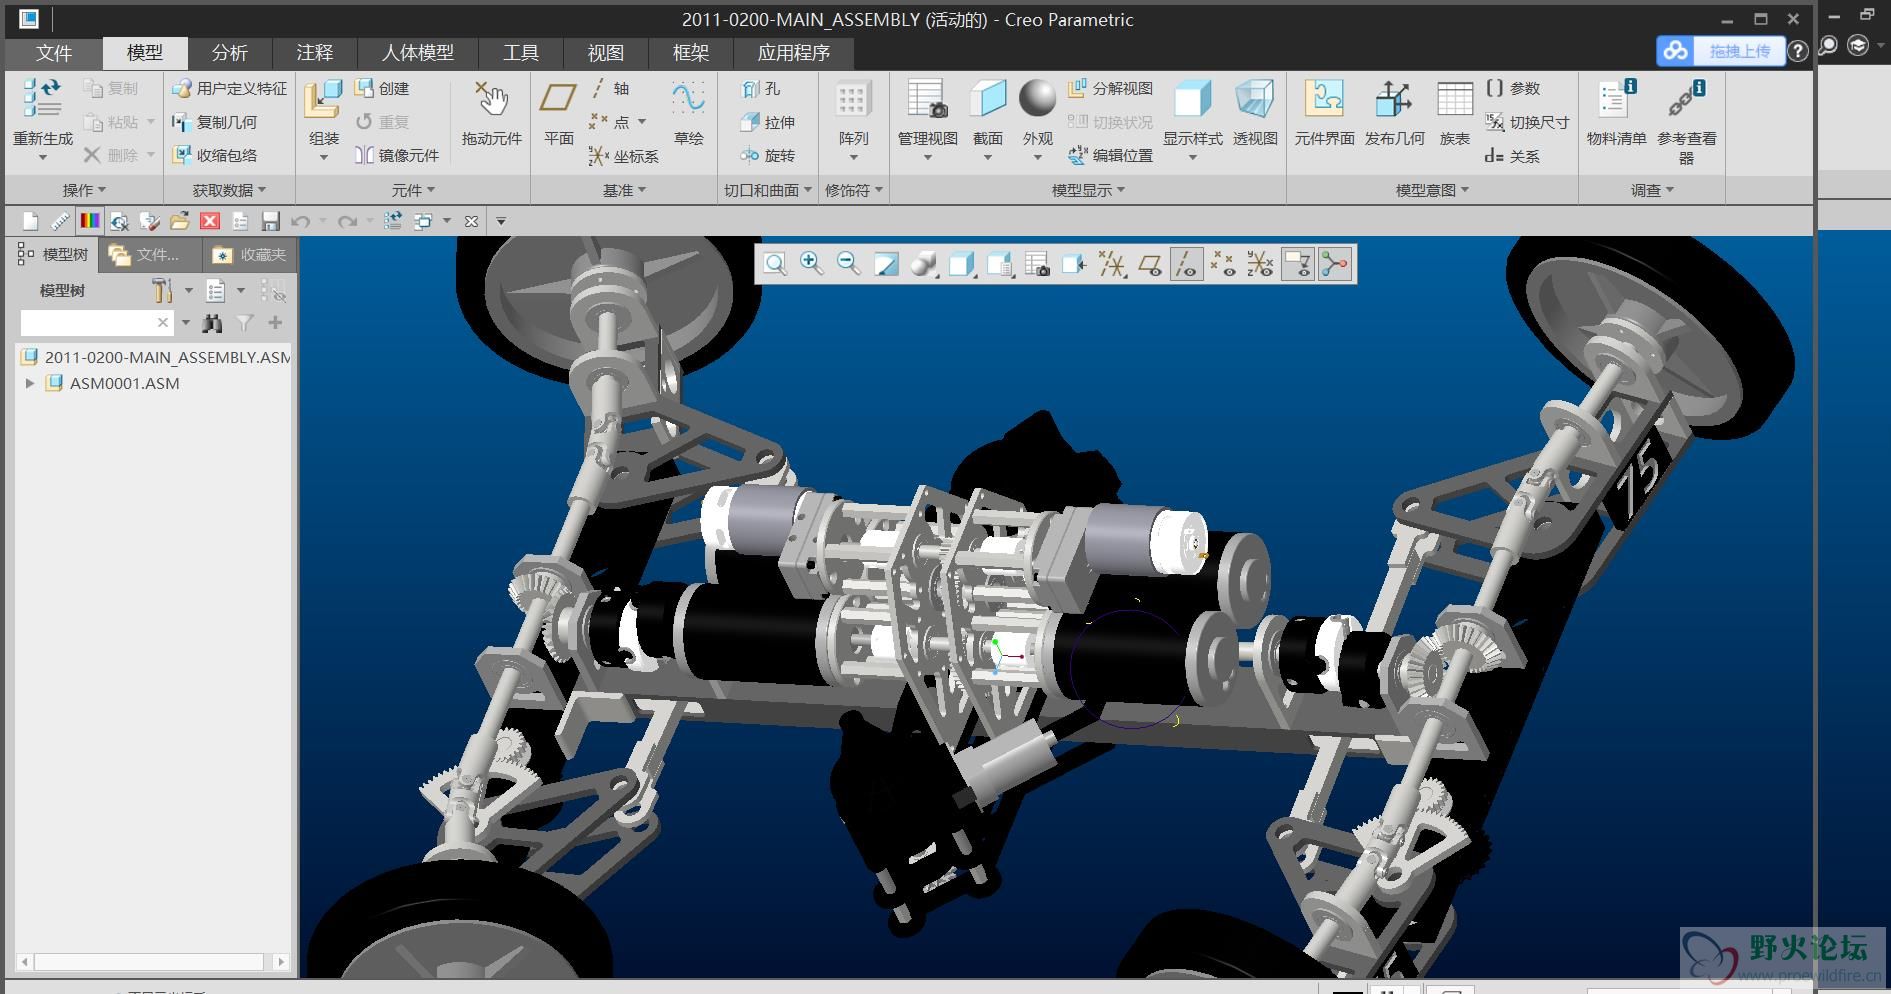Open the 基准 group dropdown
Viewport: 1891px width, 994px height.
624,190
